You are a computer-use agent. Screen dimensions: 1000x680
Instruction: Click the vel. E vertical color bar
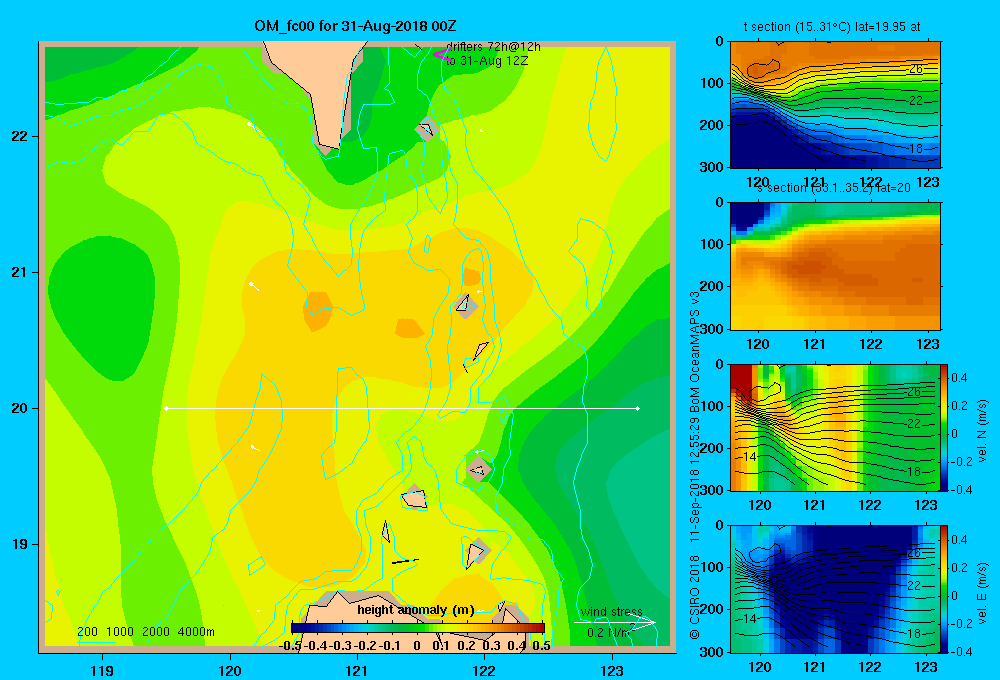(x=945, y=589)
